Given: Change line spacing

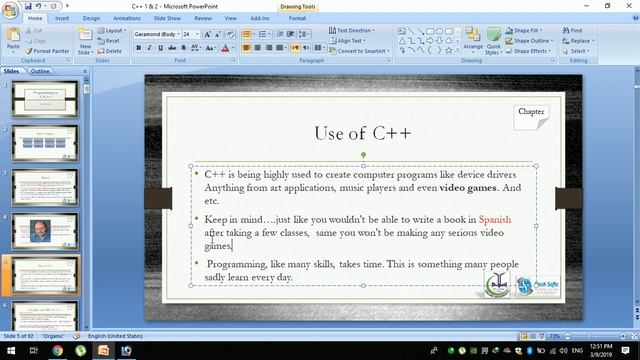Looking at the screenshot, I should (x=303, y=34).
